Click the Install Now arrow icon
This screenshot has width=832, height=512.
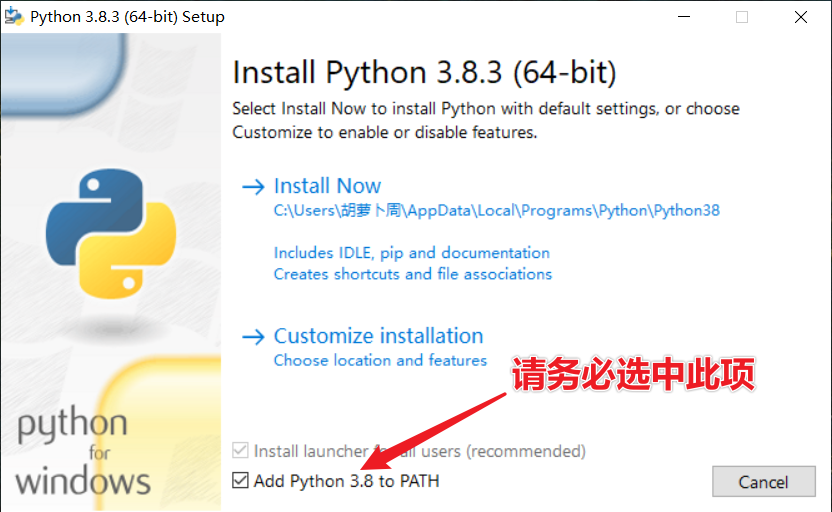point(253,187)
